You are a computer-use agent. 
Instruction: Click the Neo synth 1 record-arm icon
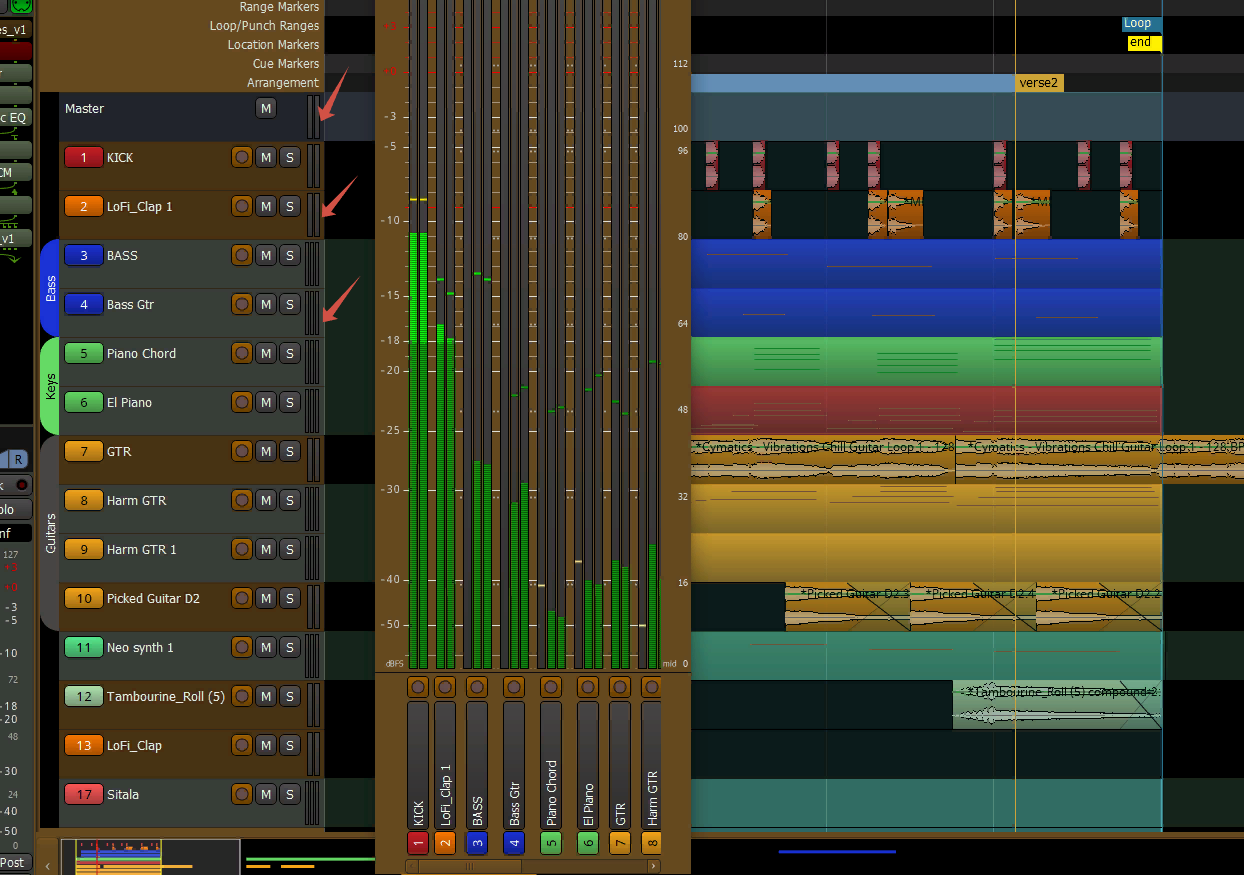(x=242, y=647)
